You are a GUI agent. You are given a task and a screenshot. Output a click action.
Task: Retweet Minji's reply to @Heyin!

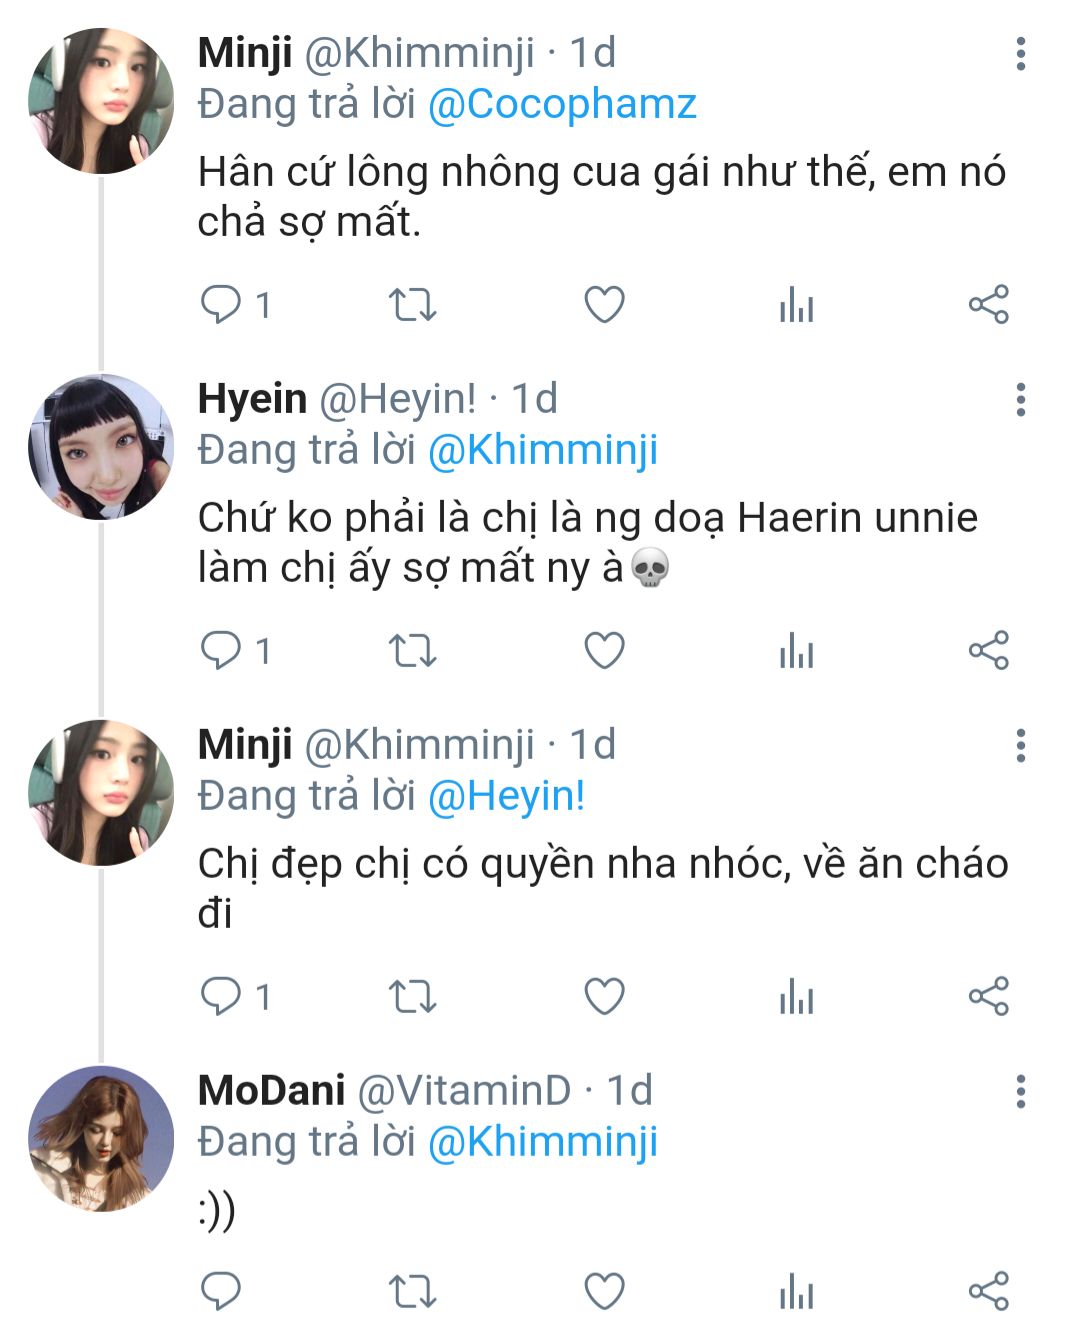412,997
